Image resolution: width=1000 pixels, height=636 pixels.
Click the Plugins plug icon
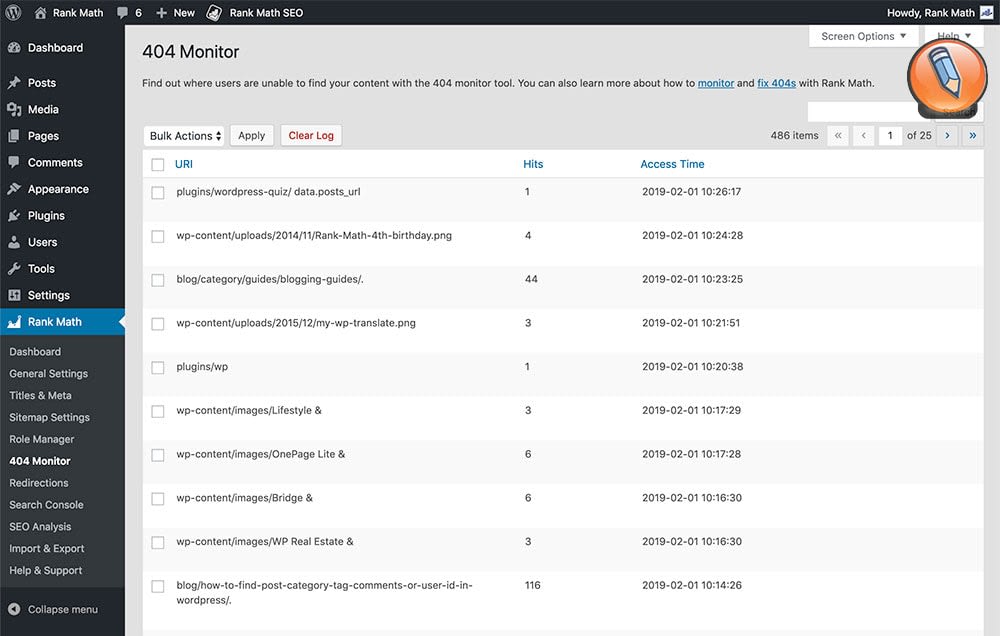14,216
